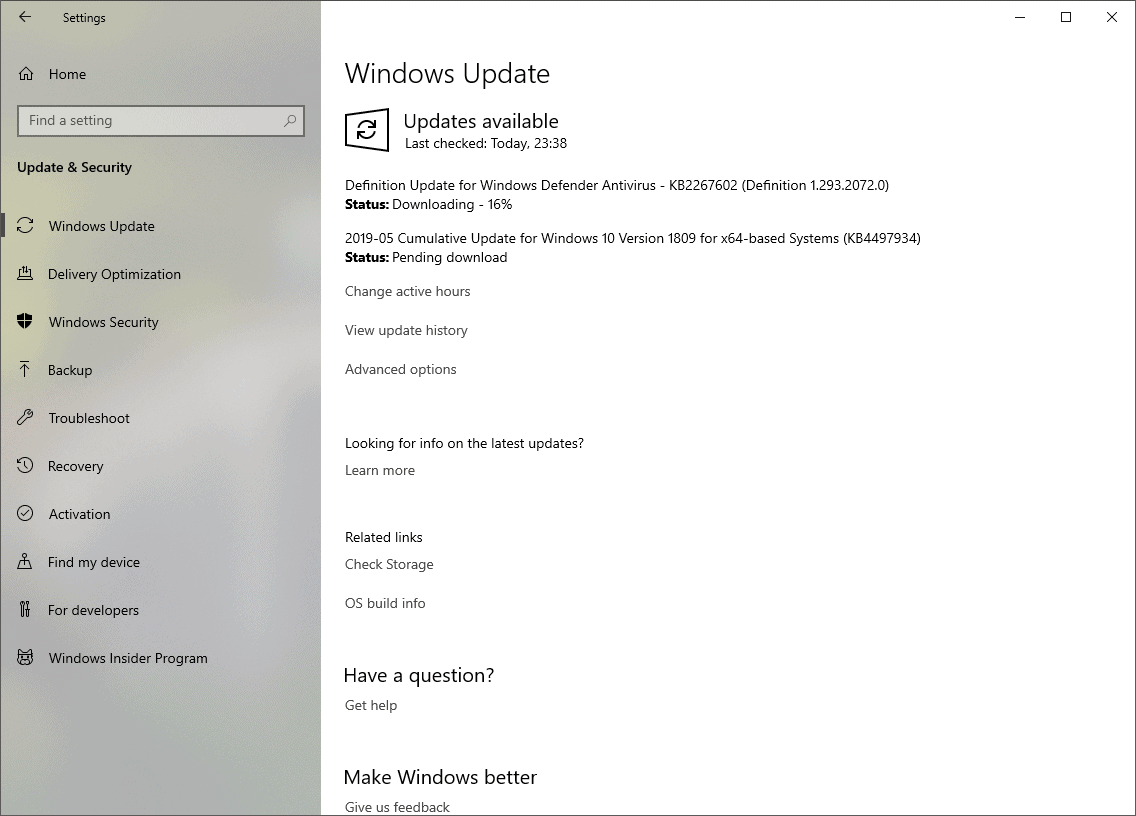Click Change active hours link

pos(407,291)
